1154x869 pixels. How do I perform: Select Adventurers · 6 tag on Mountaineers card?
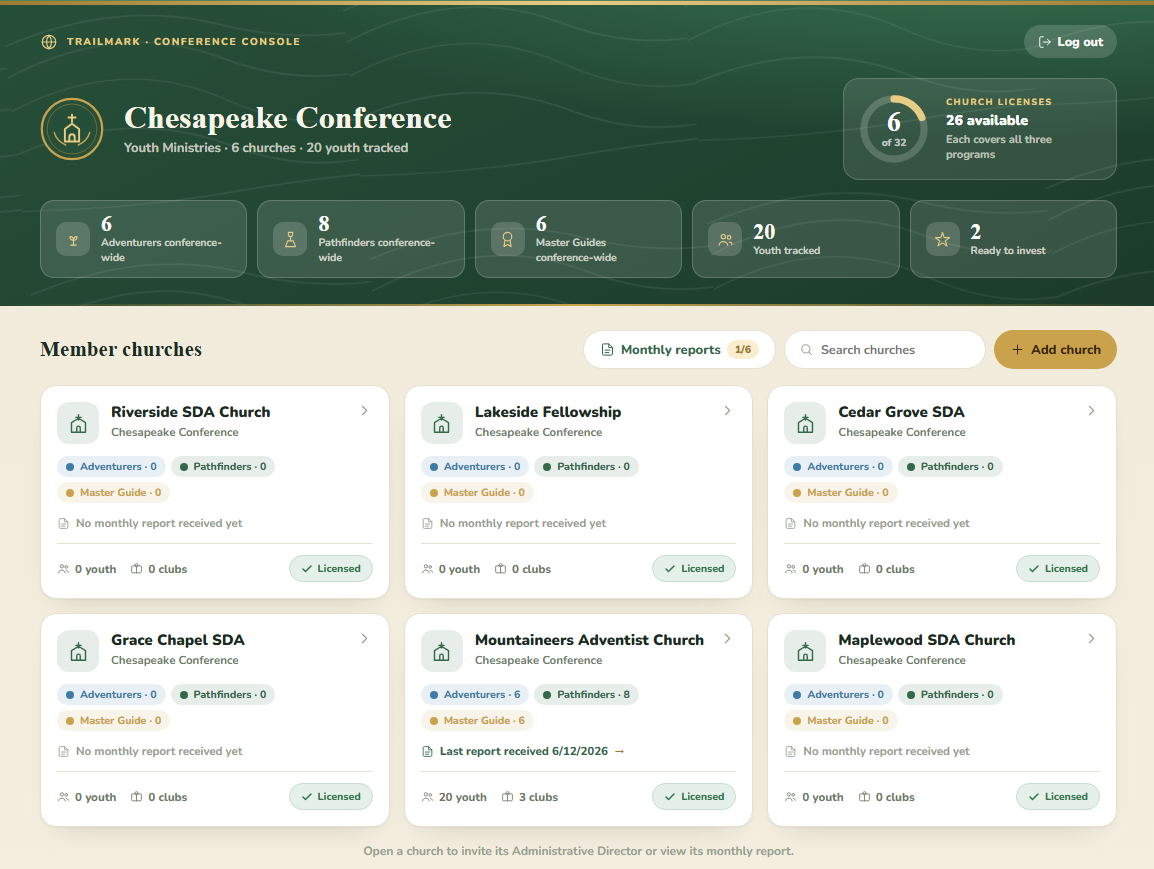[x=475, y=695]
